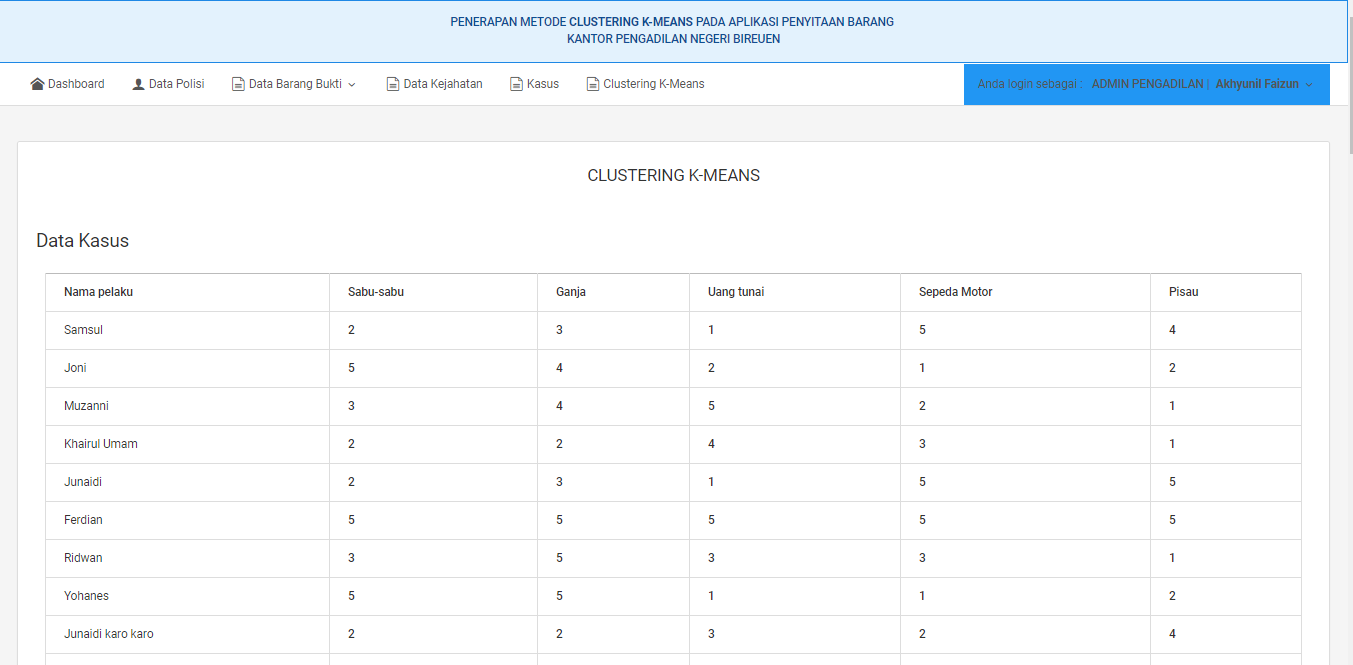Image resolution: width=1353 pixels, height=665 pixels.
Task: Click the document icon beside Data Kejahatan
Action: (x=393, y=84)
